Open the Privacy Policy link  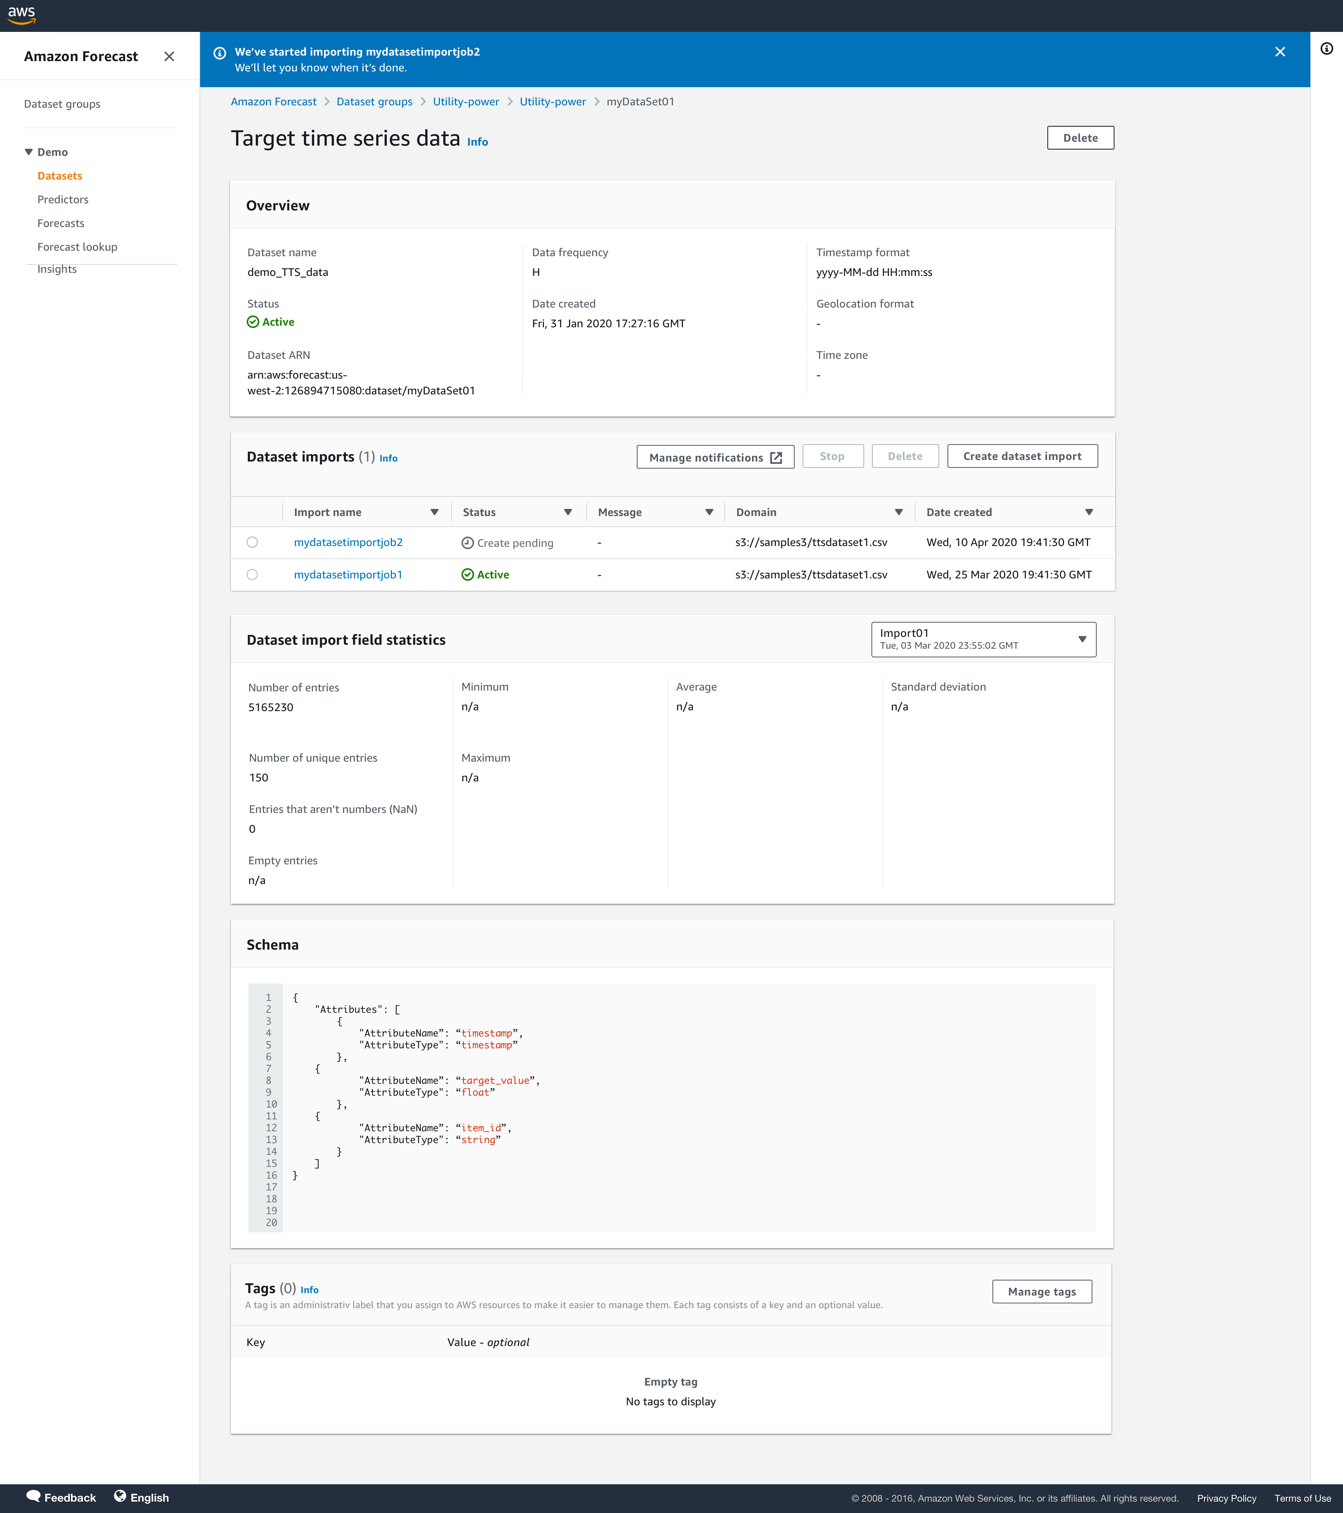[1226, 1498]
